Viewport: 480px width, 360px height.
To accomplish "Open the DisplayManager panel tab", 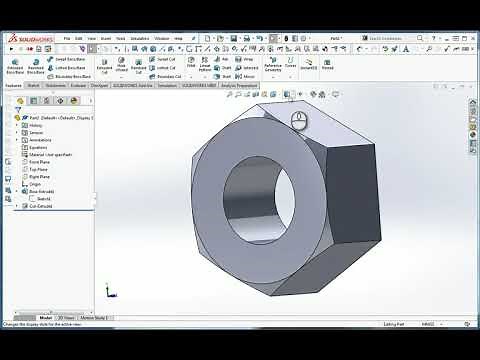I will (x=74, y=101).
